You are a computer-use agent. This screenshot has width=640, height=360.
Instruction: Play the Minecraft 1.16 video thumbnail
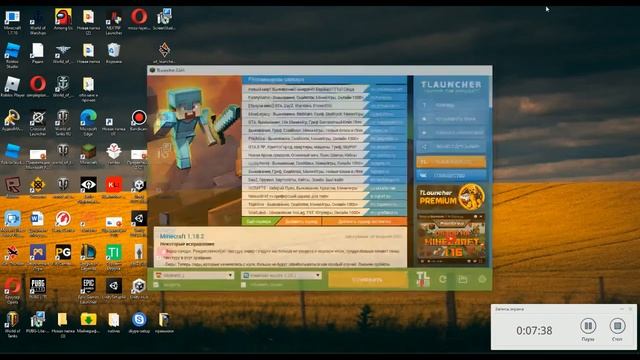pos(451,238)
